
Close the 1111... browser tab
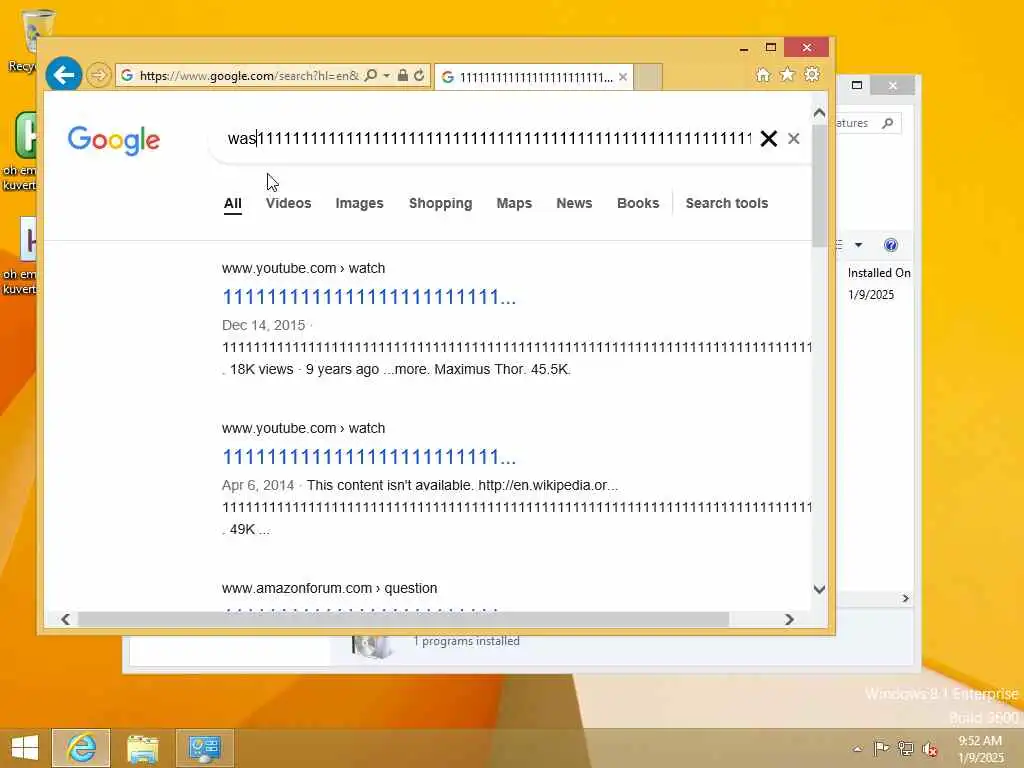pos(623,77)
